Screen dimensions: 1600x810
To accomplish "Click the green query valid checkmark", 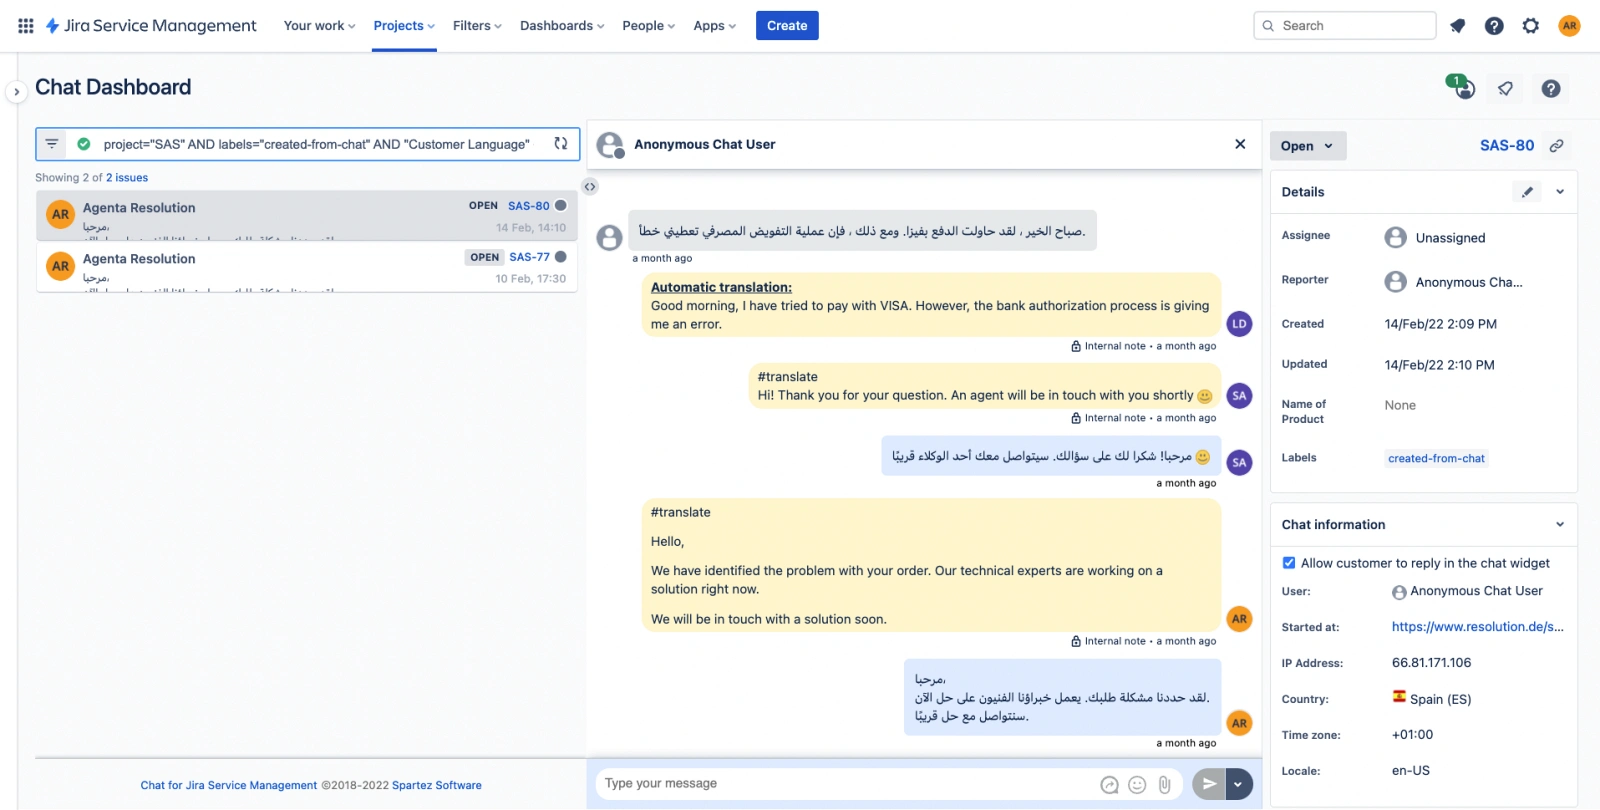I will [84, 144].
